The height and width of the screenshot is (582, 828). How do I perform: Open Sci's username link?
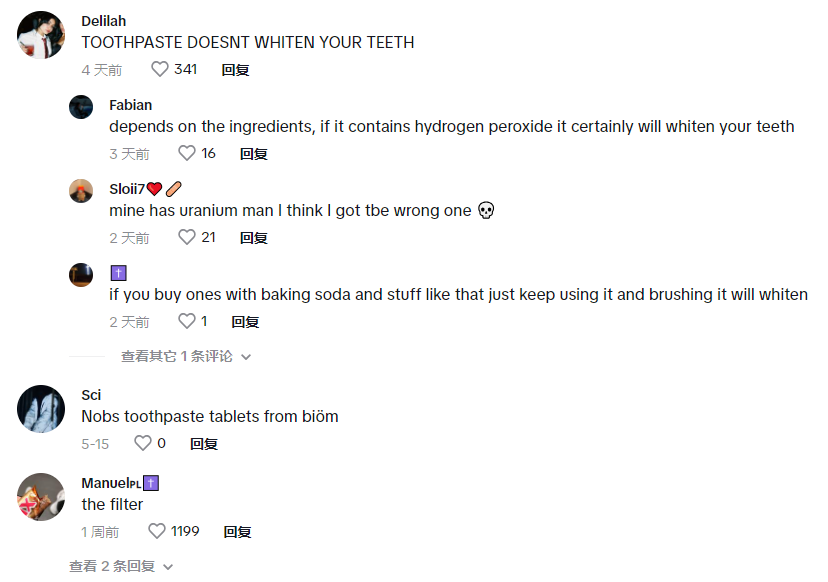(x=91, y=395)
